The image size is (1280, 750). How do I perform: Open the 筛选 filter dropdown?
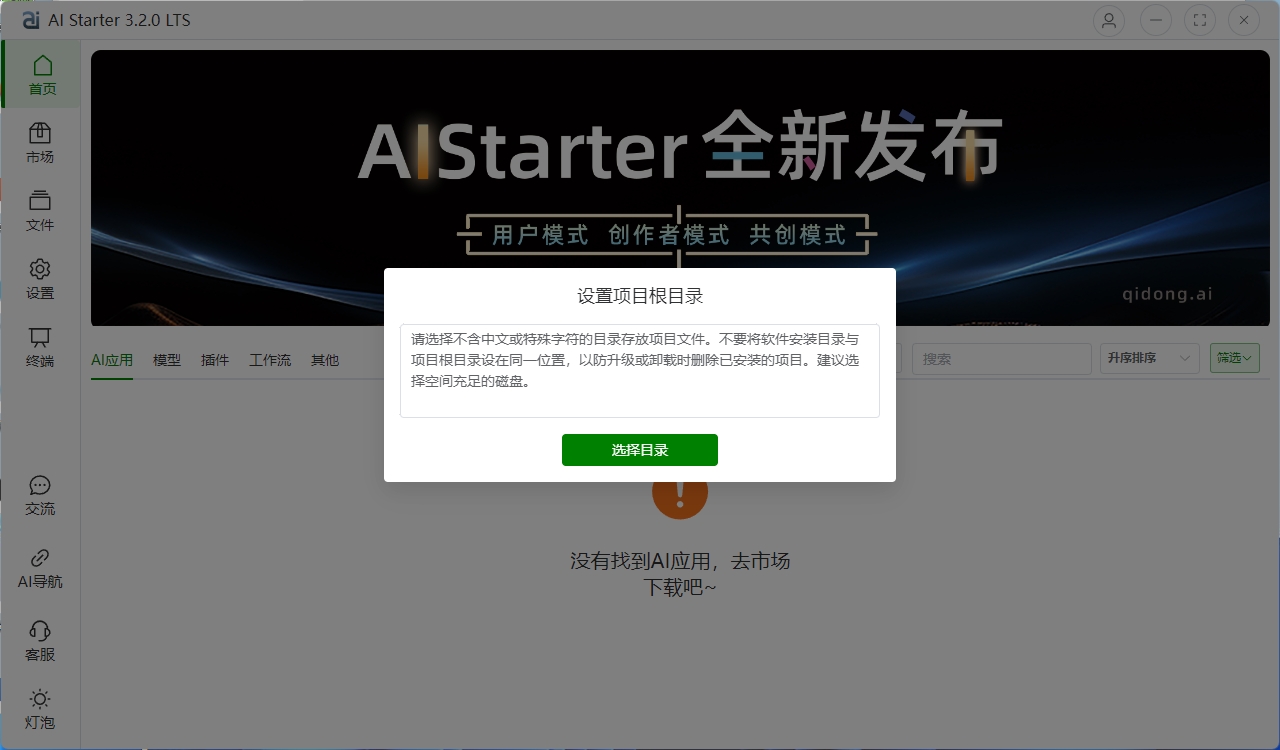(1234, 358)
